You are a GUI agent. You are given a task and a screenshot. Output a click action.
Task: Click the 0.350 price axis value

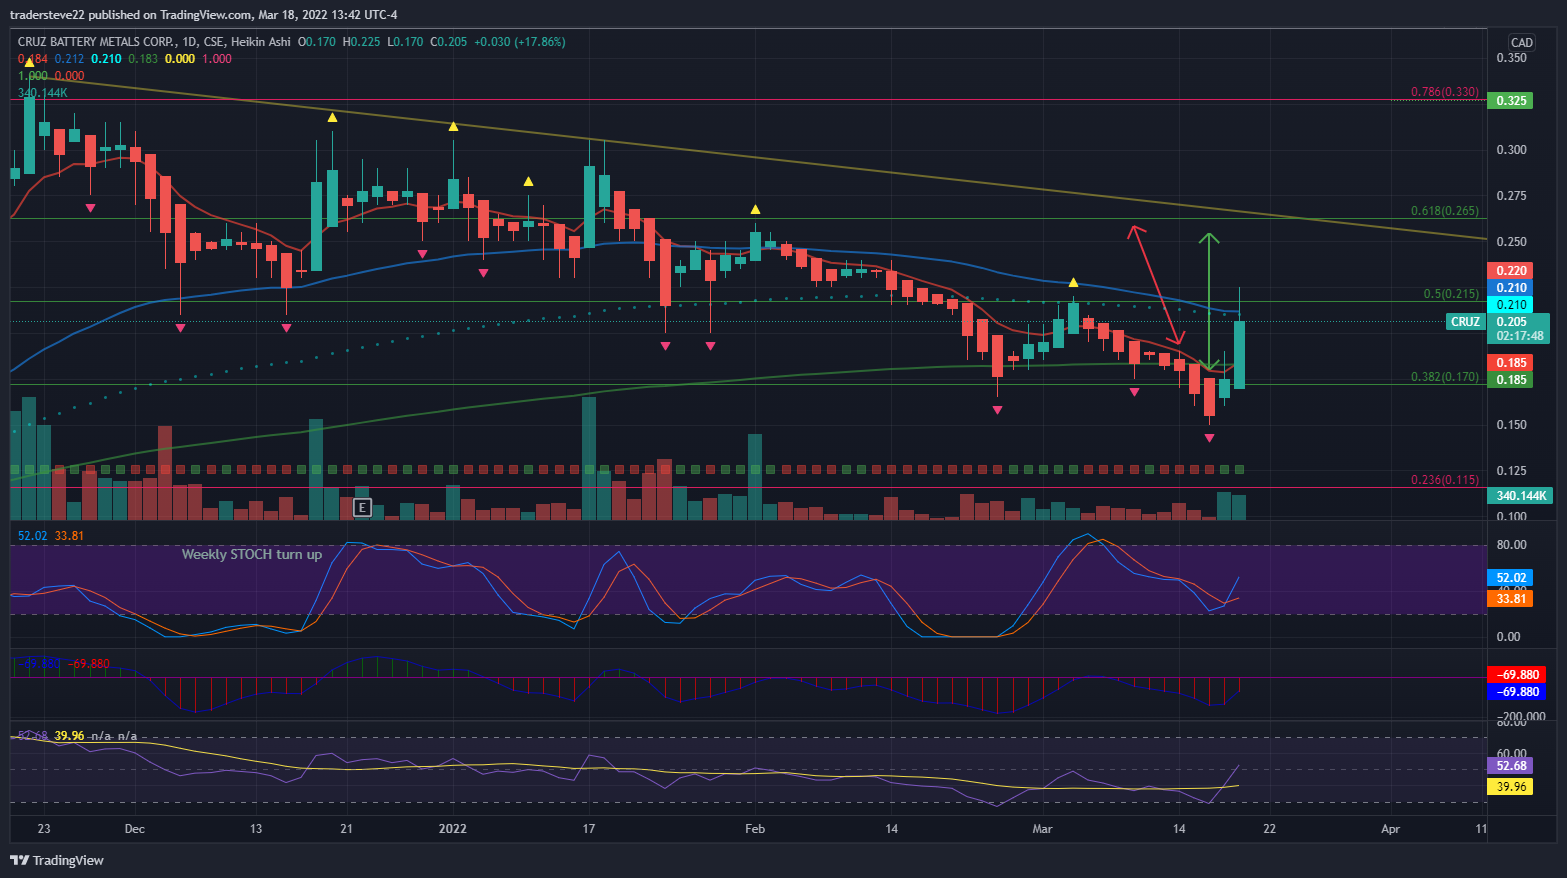click(x=1511, y=58)
